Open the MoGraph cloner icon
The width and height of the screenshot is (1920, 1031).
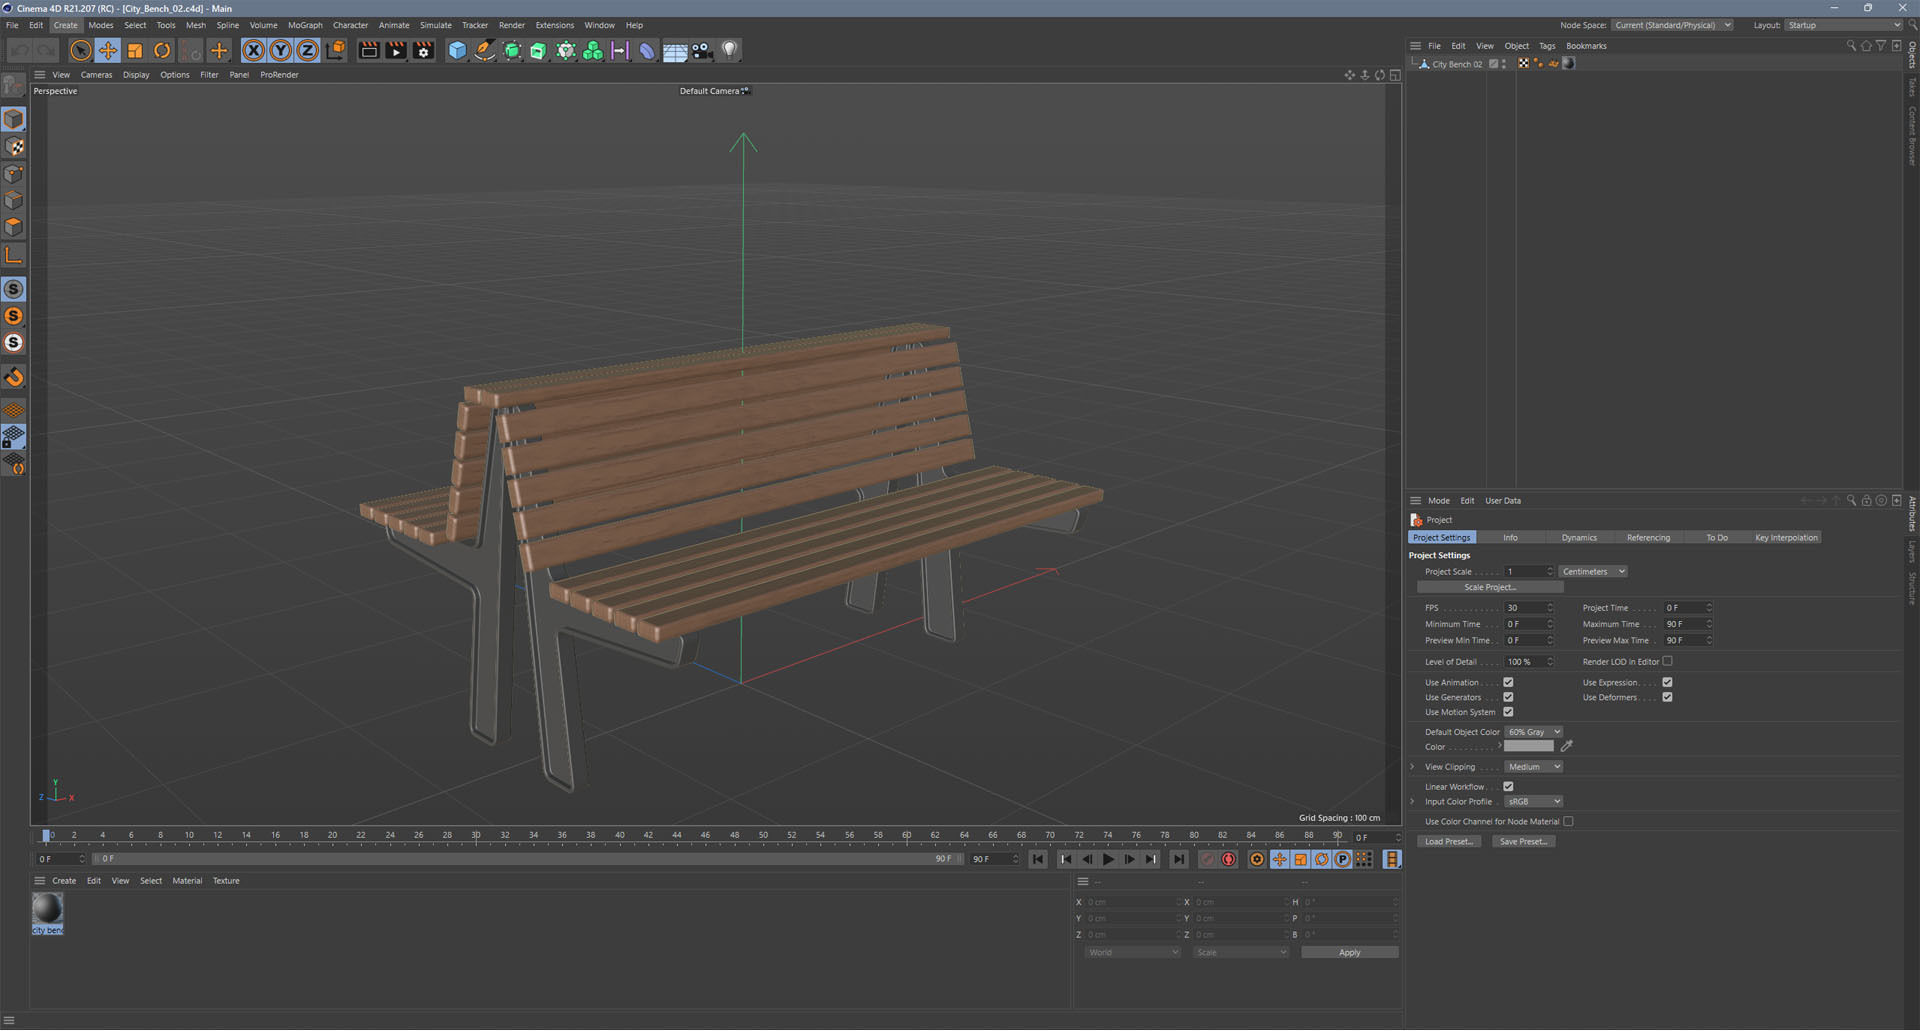[x=593, y=50]
